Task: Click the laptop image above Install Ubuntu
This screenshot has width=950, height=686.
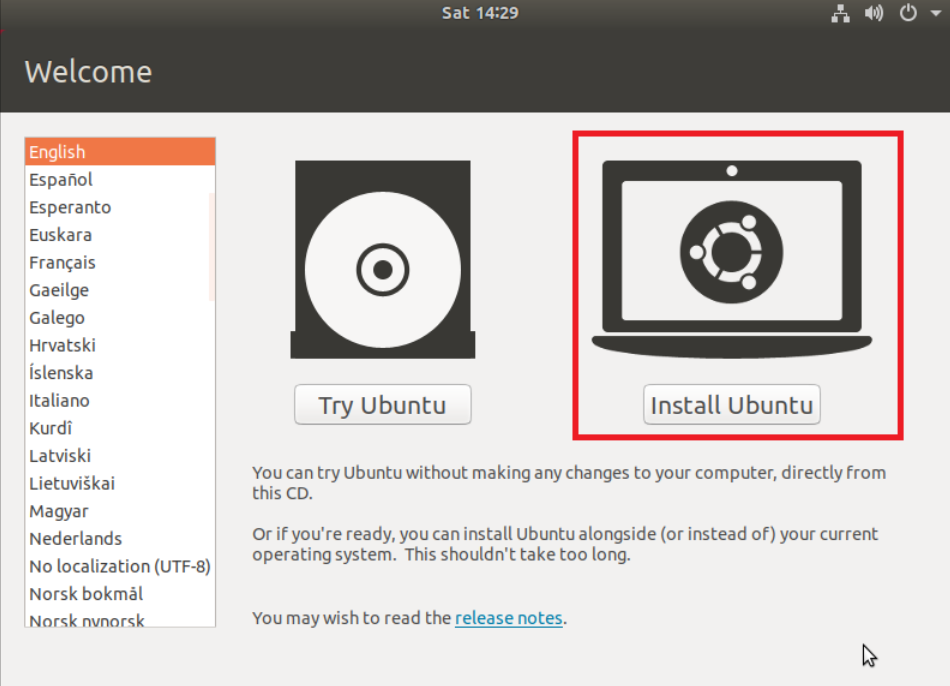Action: (x=732, y=259)
